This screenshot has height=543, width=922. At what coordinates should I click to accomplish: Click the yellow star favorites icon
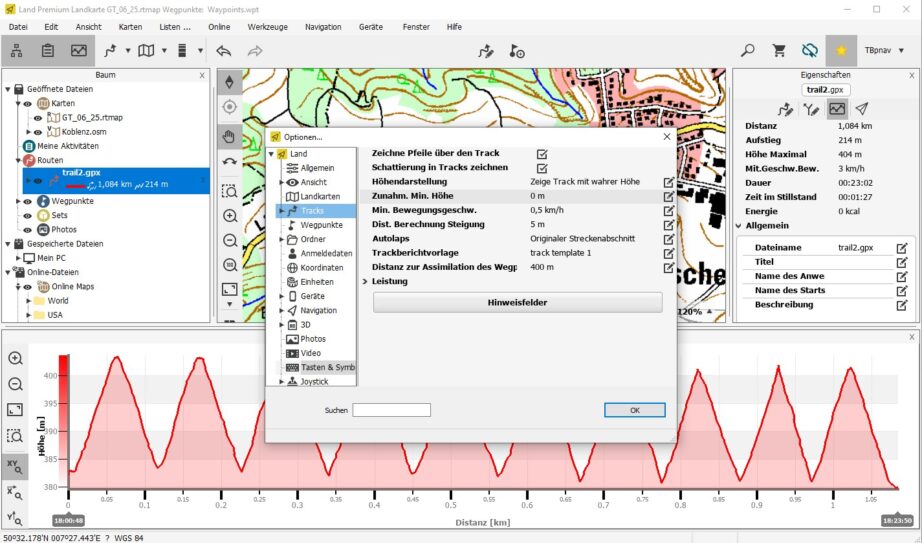click(841, 50)
